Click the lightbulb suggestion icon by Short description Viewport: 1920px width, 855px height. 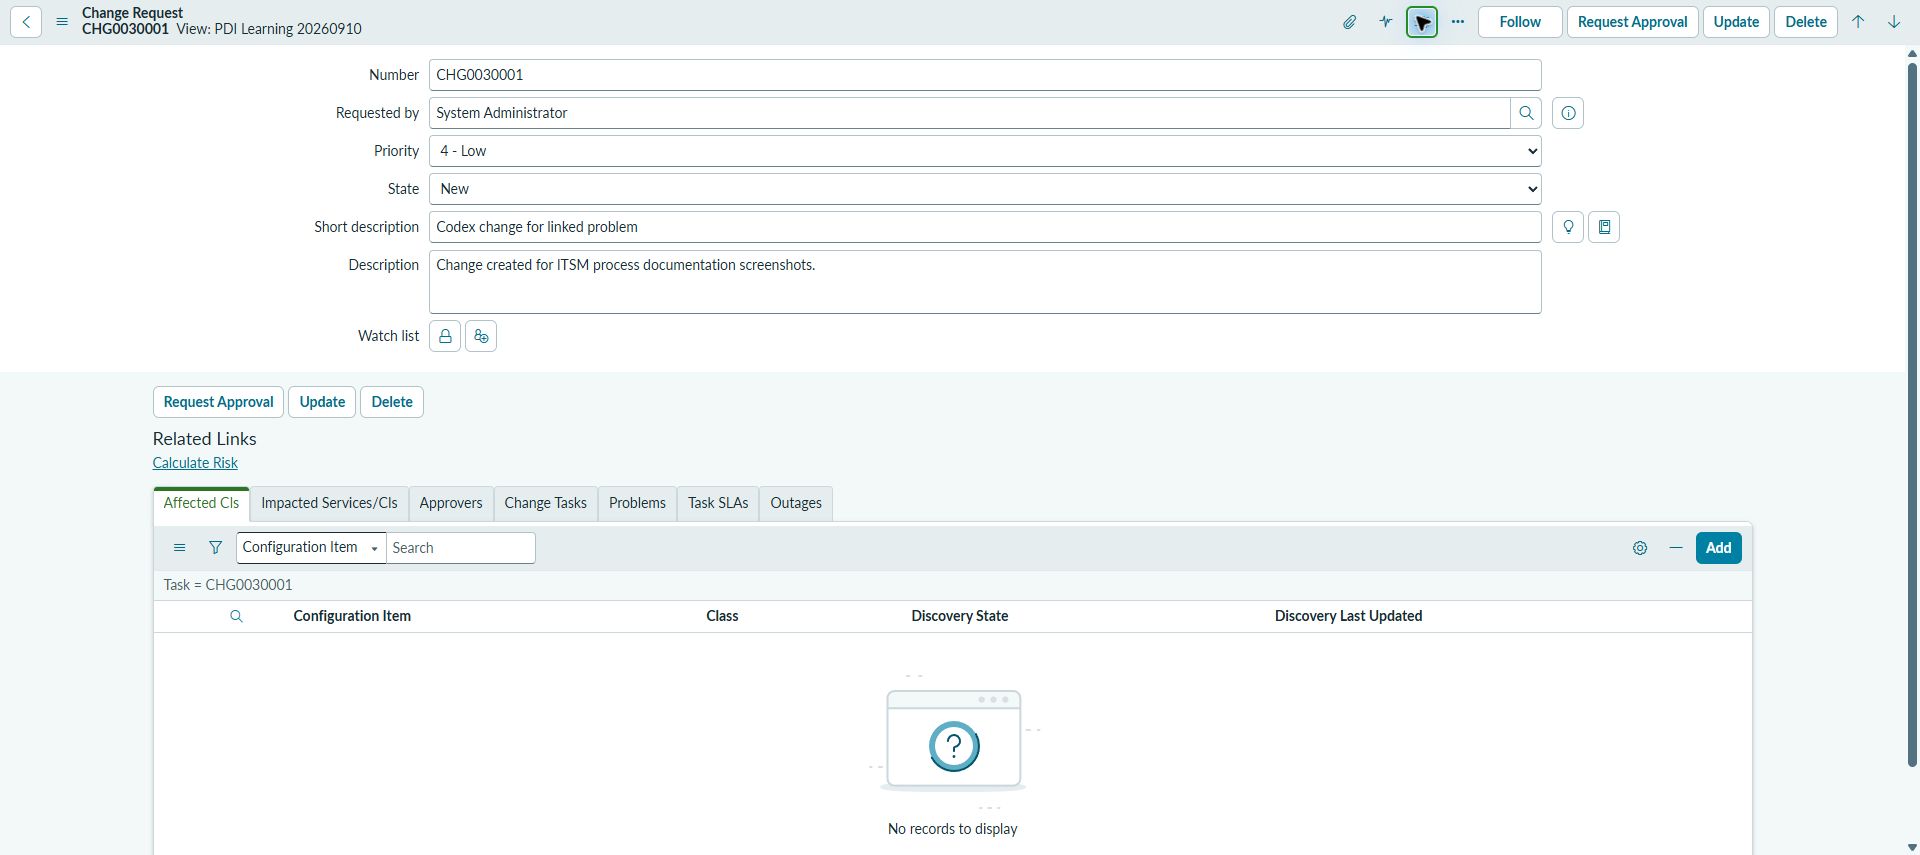[1568, 227]
